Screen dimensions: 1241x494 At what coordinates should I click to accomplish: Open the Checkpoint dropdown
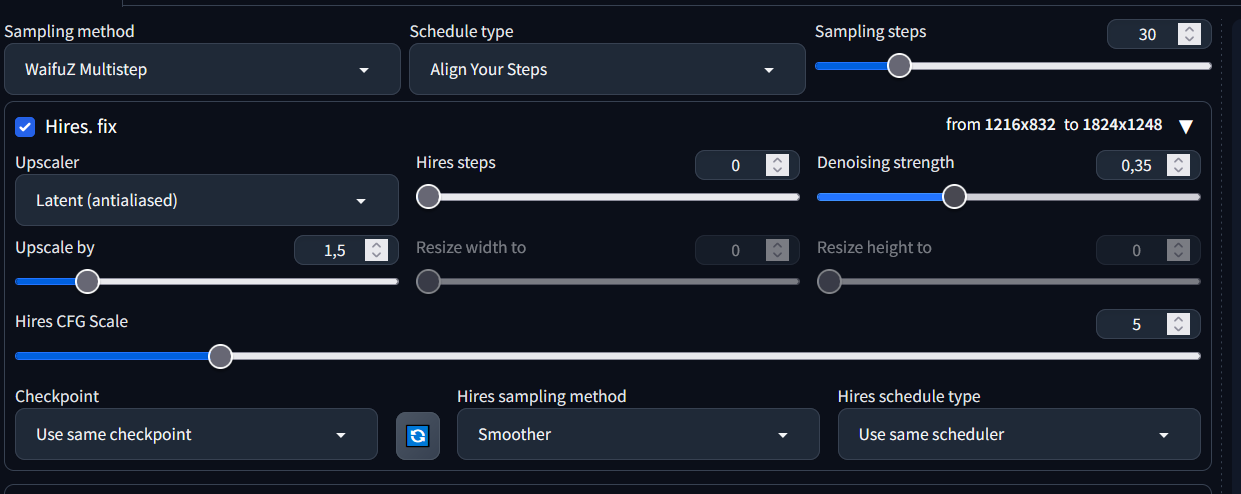(x=197, y=434)
